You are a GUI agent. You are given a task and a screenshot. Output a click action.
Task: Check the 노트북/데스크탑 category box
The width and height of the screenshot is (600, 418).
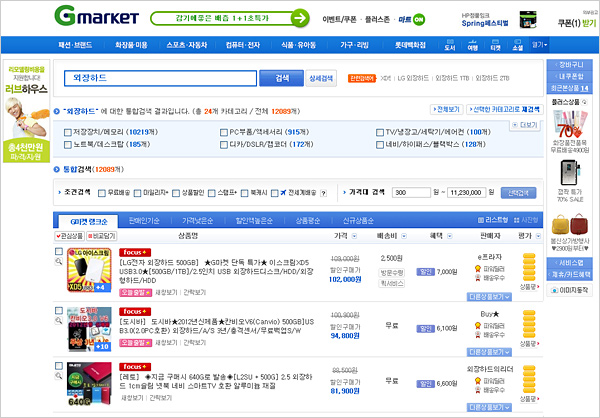(x=68, y=145)
